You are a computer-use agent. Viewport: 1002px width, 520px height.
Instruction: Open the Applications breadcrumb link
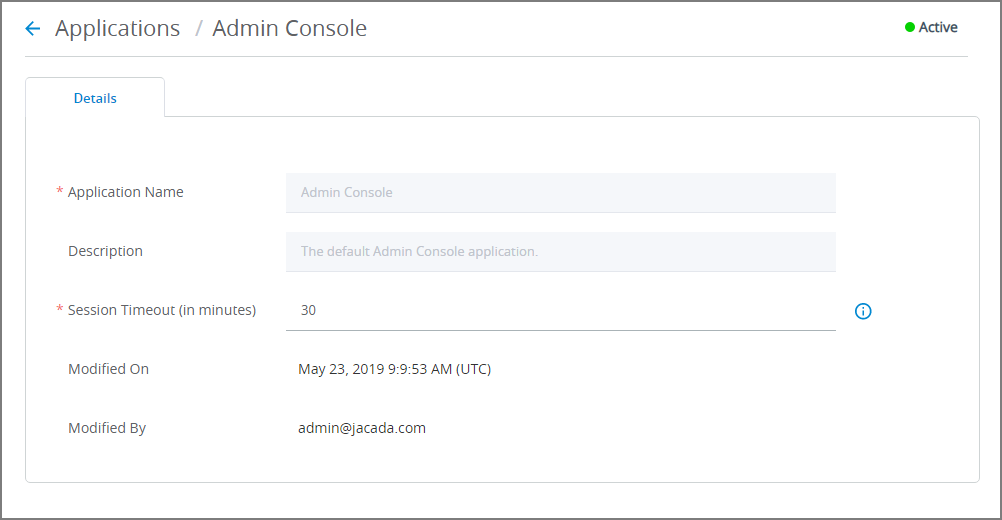(118, 28)
